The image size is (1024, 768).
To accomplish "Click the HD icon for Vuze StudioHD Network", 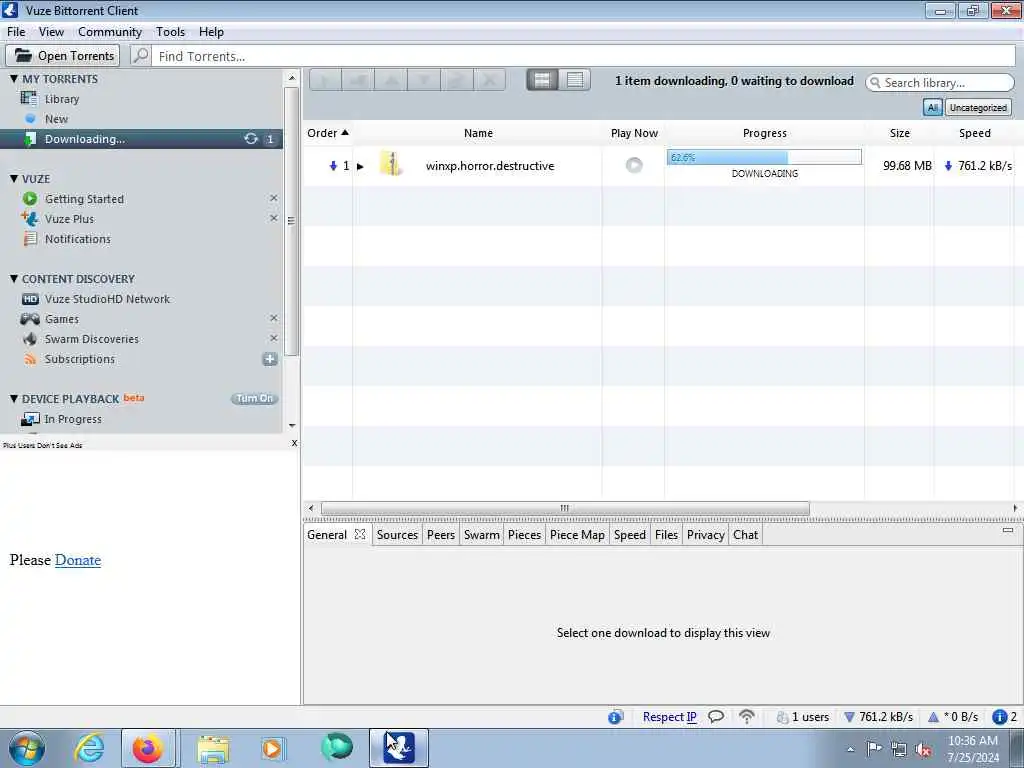I will point(30,298).
